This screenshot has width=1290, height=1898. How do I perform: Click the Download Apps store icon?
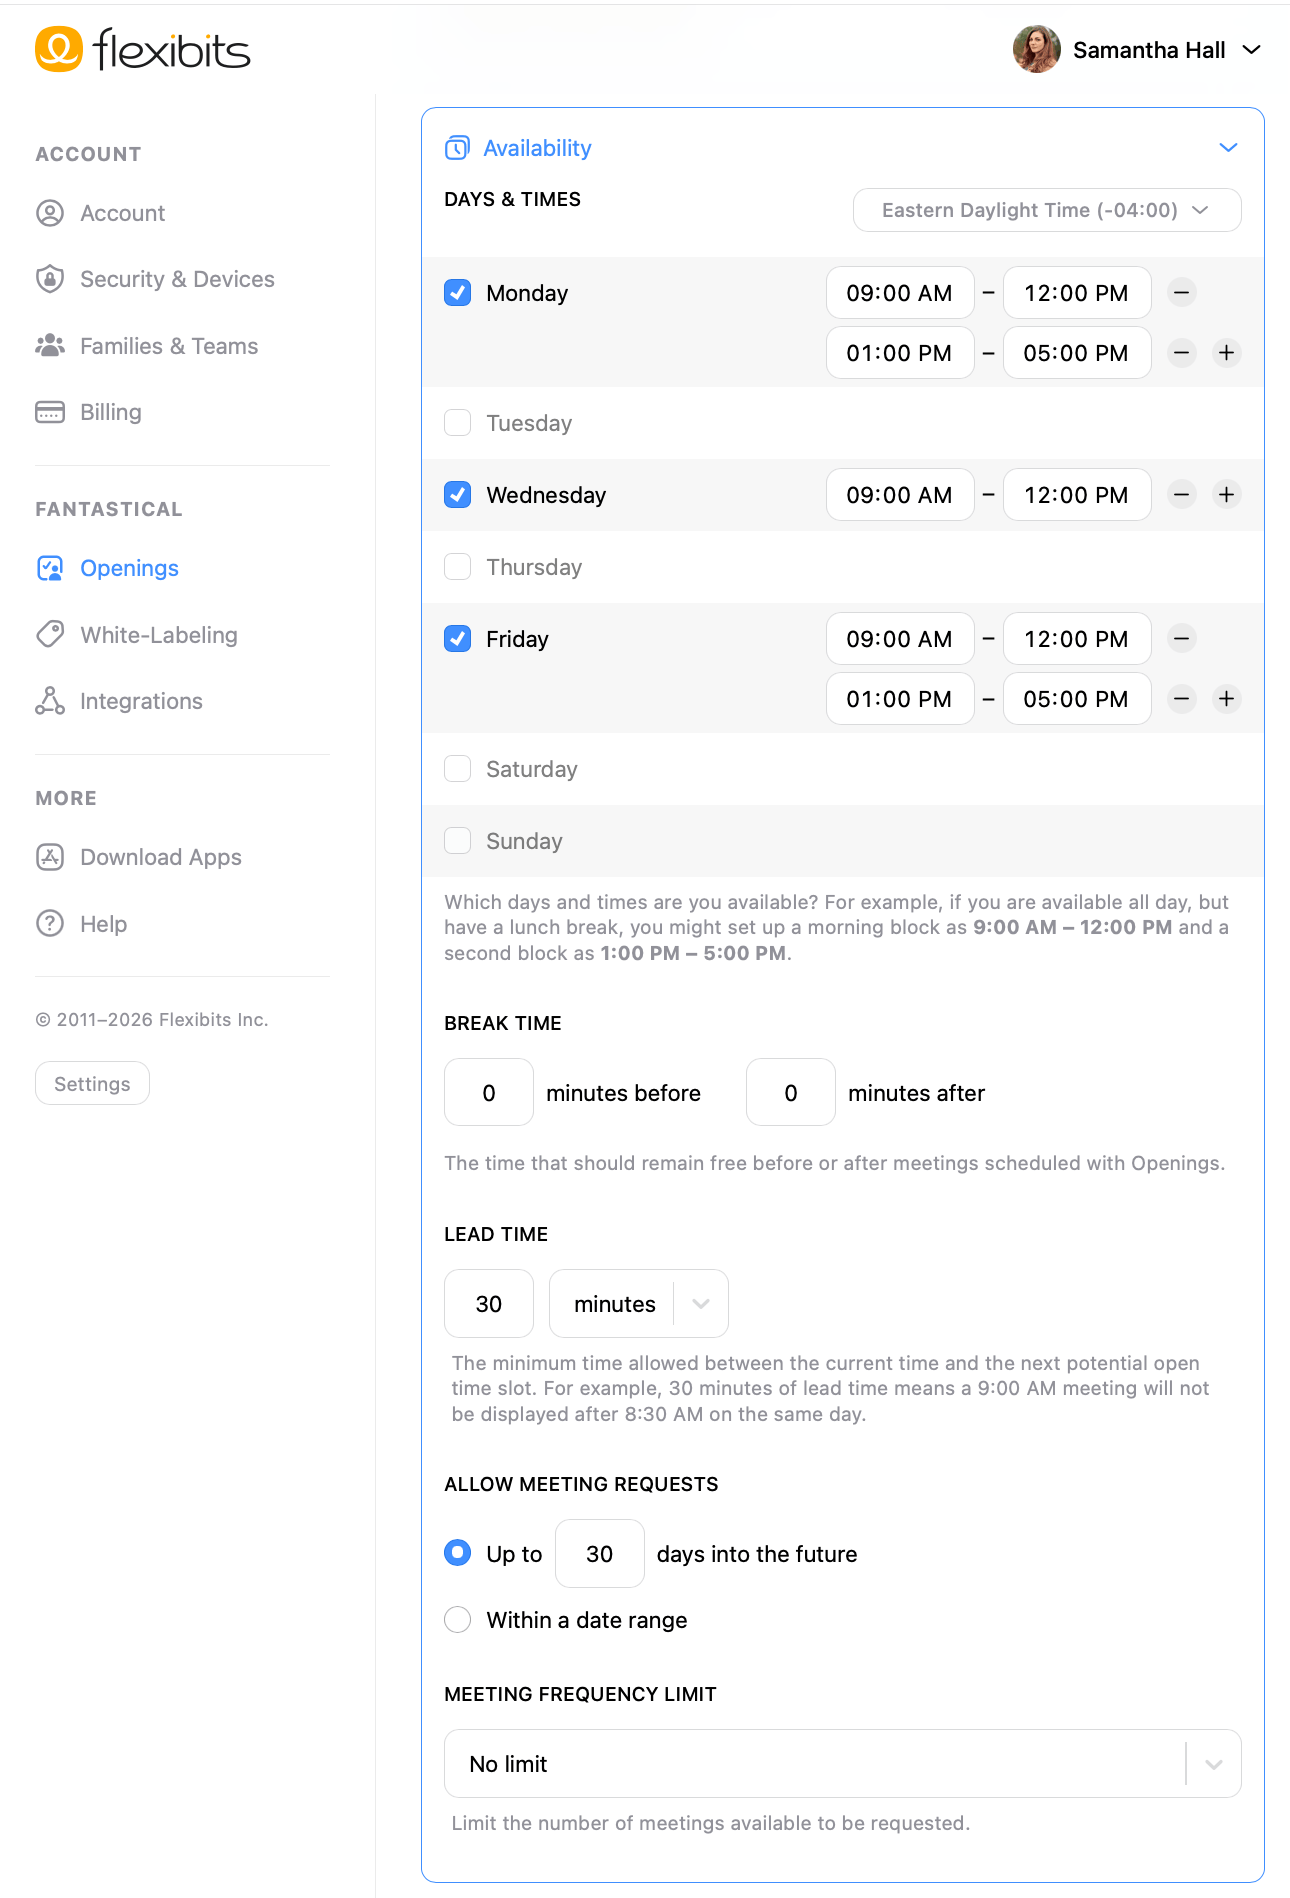pos(50,857)
